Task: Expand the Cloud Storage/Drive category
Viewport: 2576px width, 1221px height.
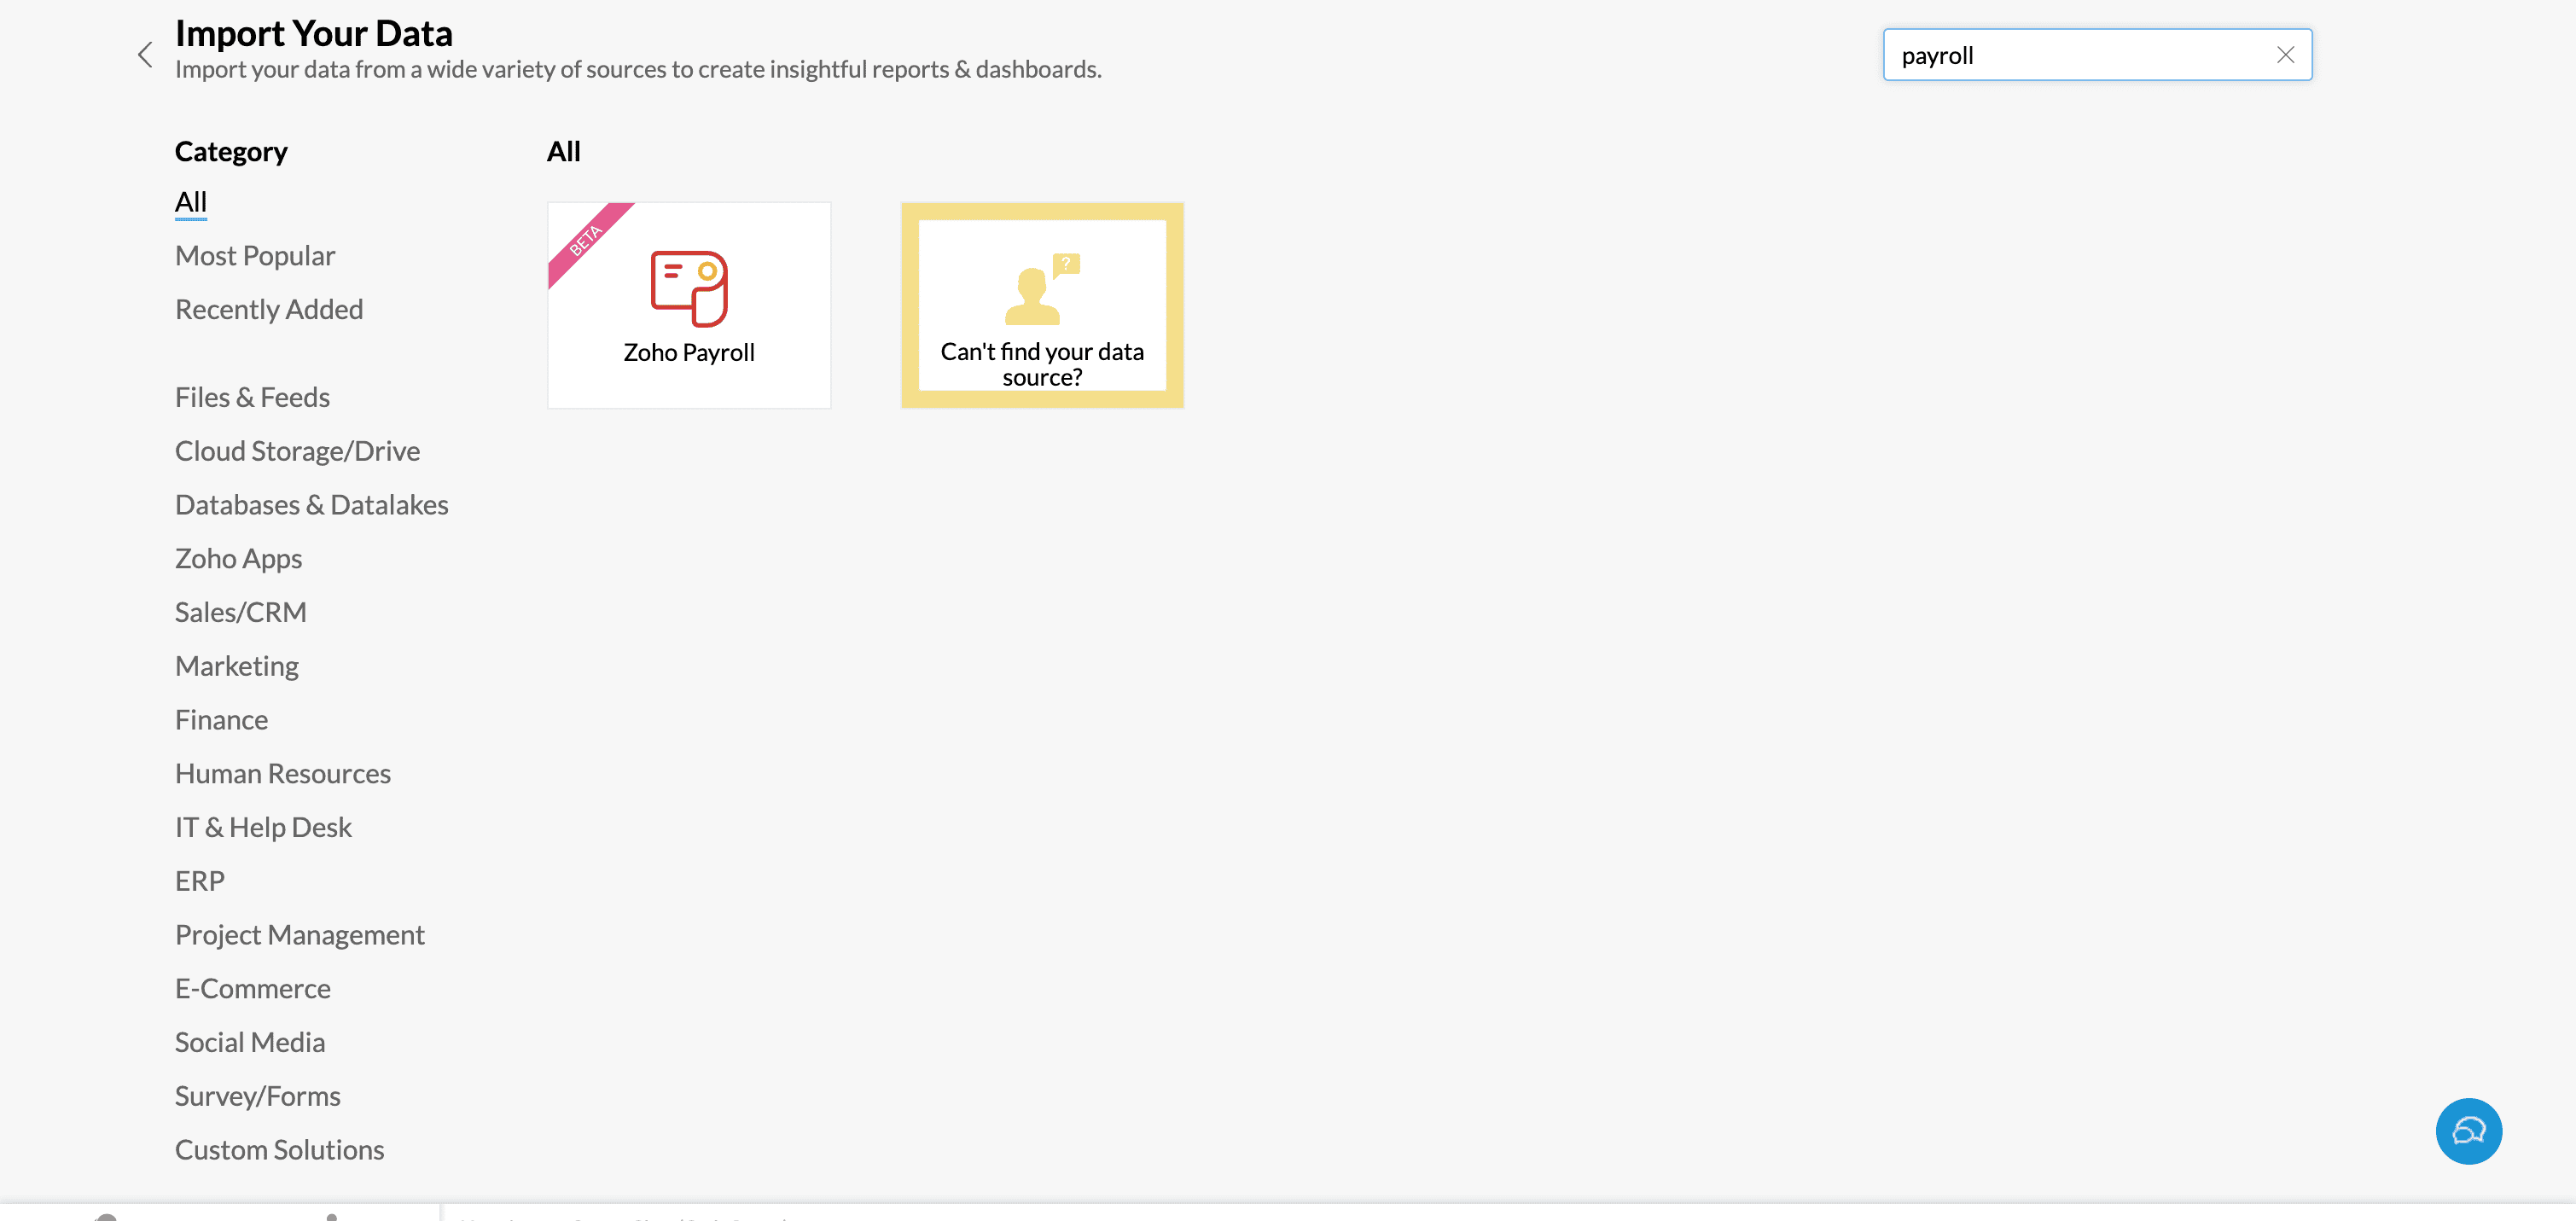Action: click(296, 451)
